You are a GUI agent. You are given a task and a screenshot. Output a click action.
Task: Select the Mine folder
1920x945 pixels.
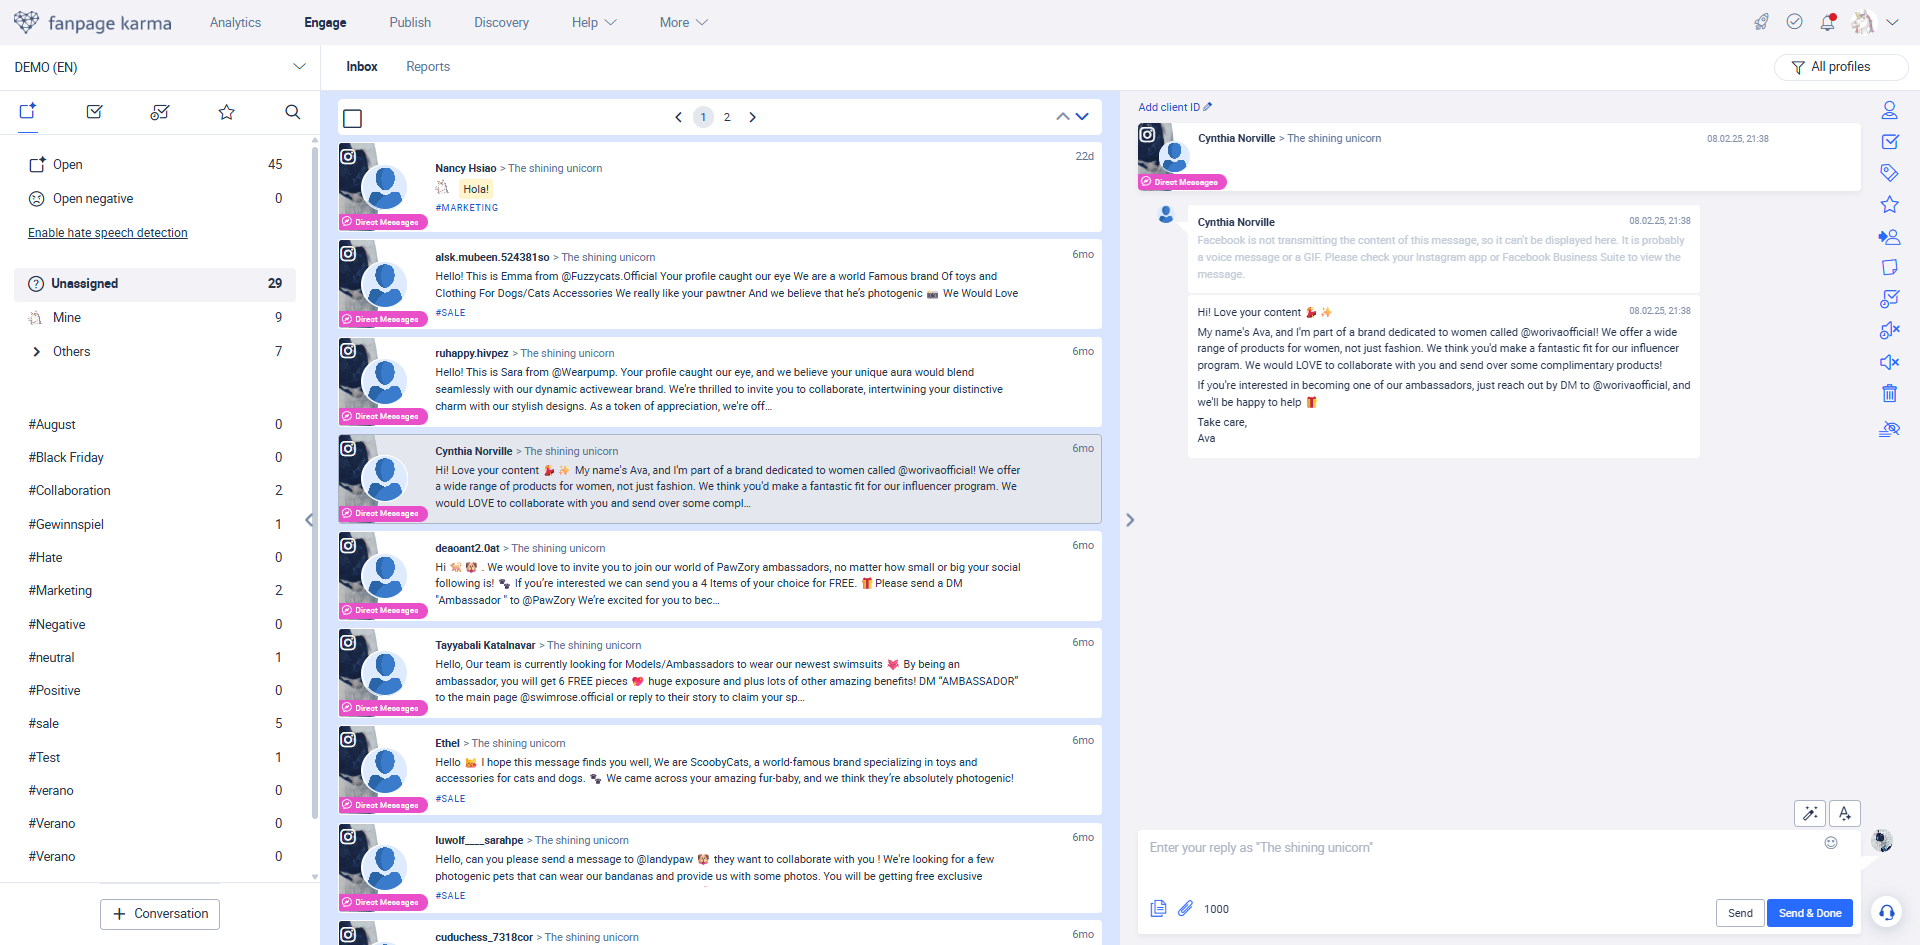[155, 318]
